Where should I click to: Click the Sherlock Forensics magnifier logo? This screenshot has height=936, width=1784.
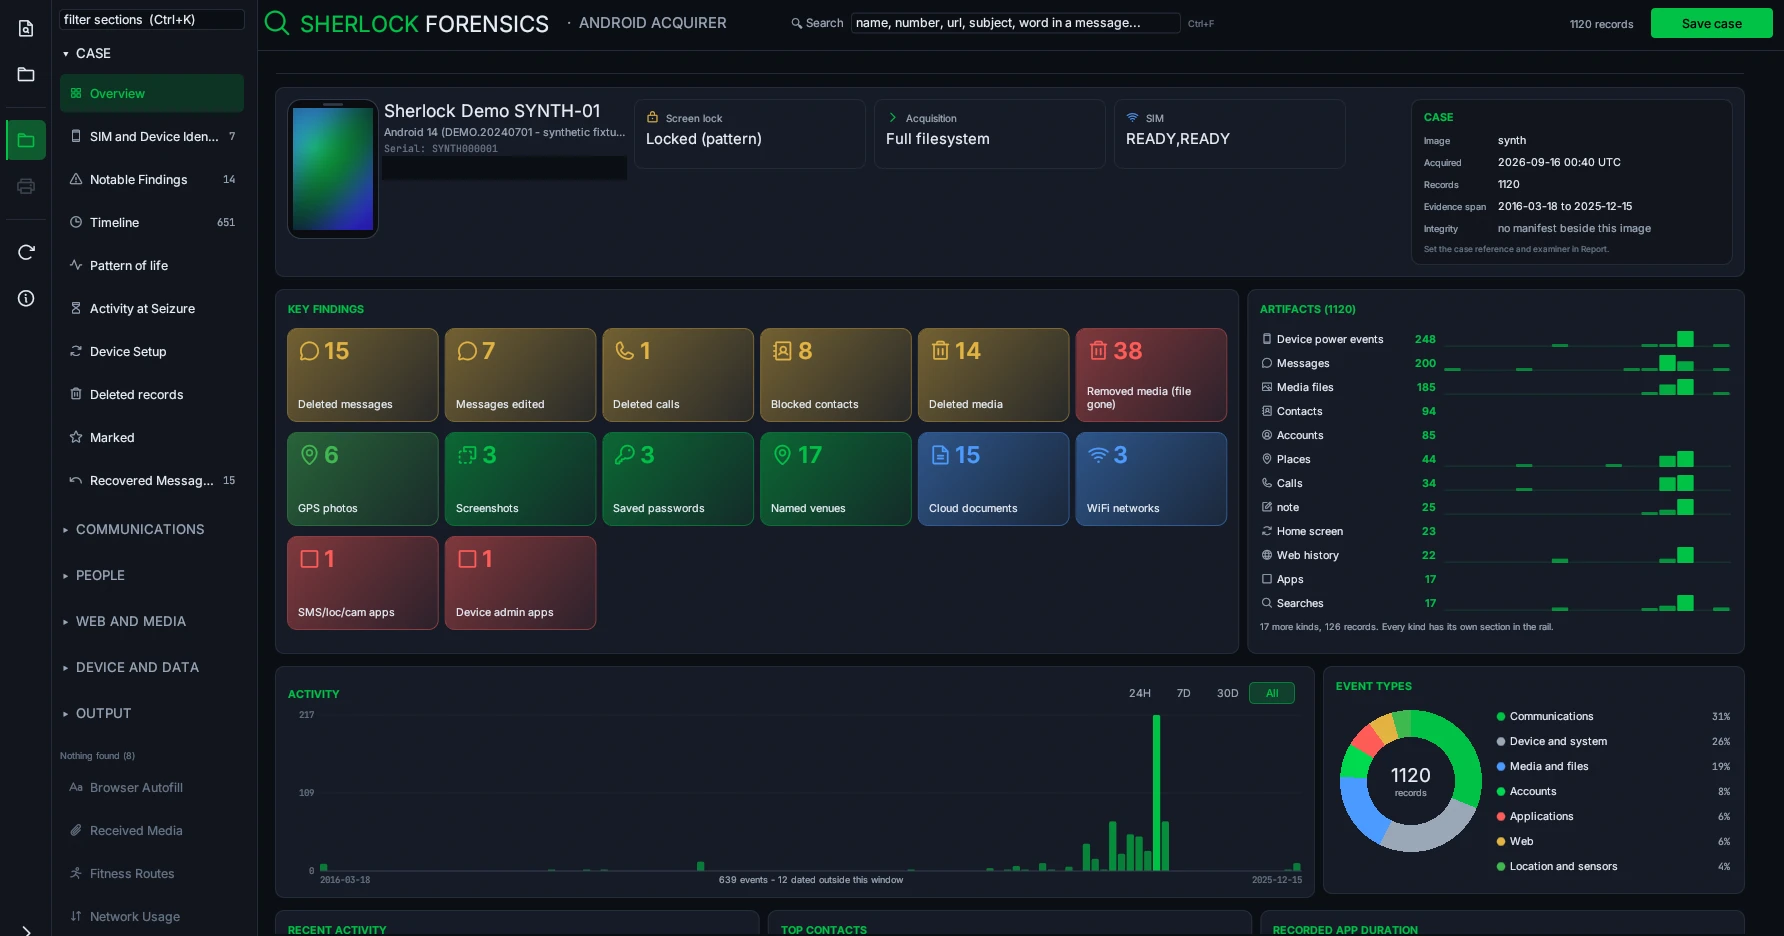coord(277,23)
